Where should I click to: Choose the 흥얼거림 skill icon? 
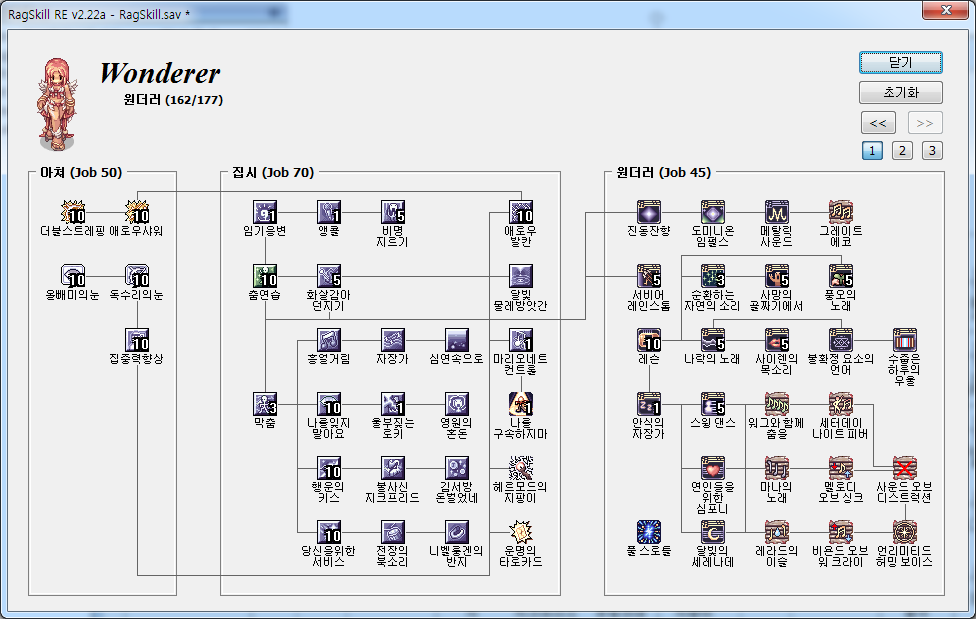coord(329,341)
